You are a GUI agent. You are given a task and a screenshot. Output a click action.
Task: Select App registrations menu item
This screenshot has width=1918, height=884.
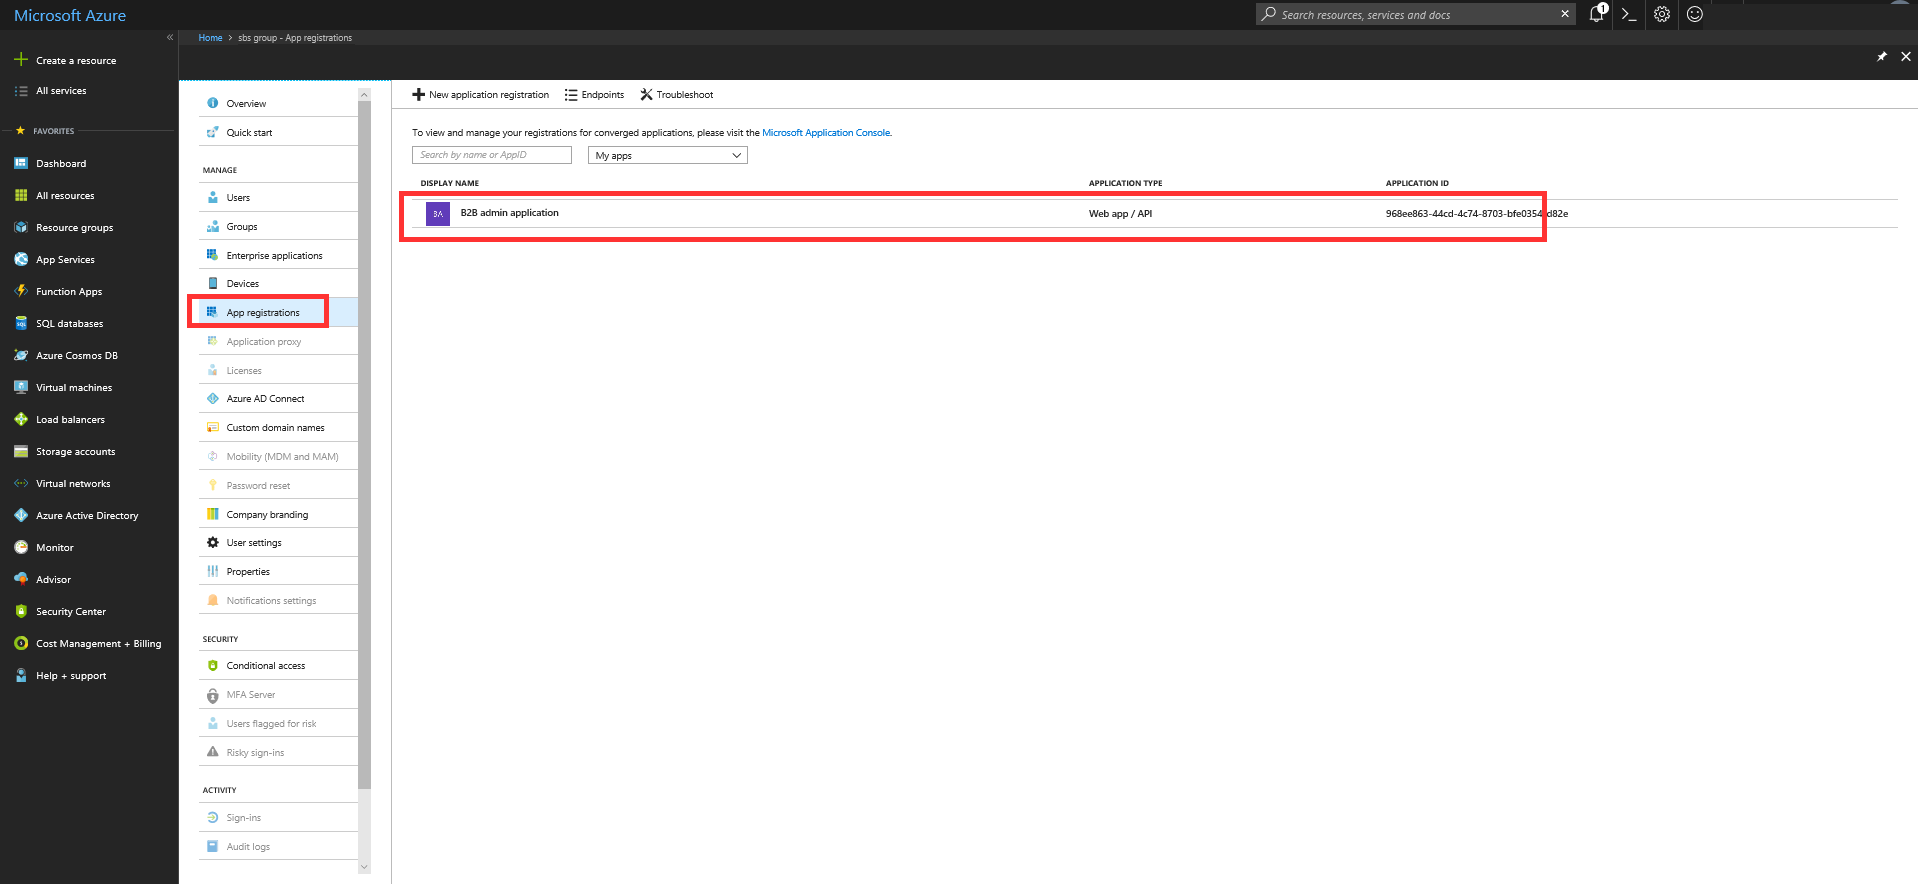coord(278,313)
